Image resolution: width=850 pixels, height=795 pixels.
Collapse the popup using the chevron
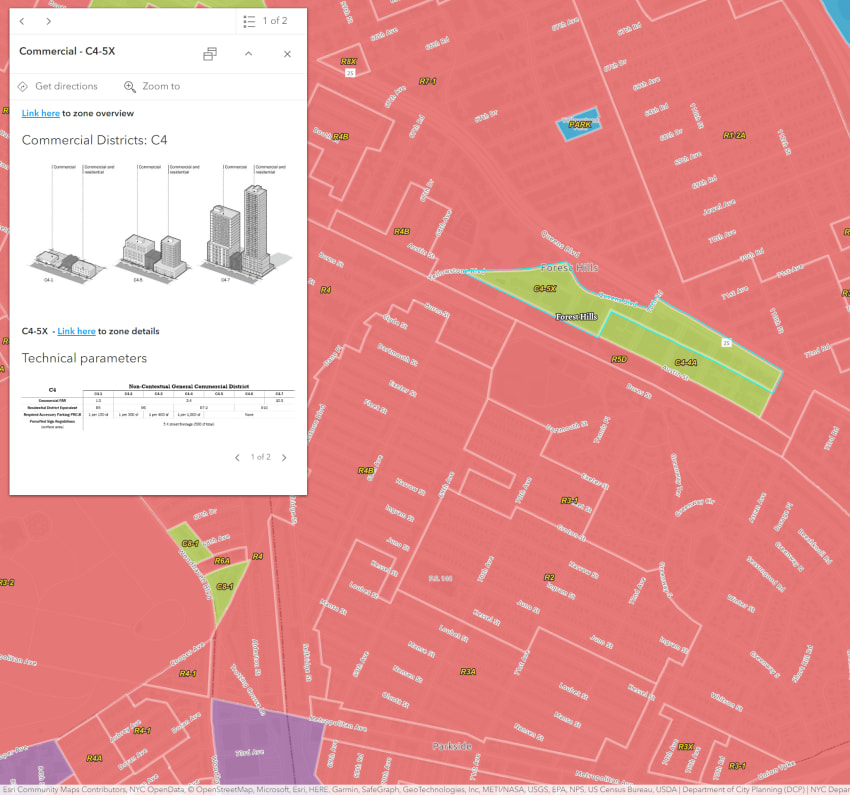coord(248,54)
